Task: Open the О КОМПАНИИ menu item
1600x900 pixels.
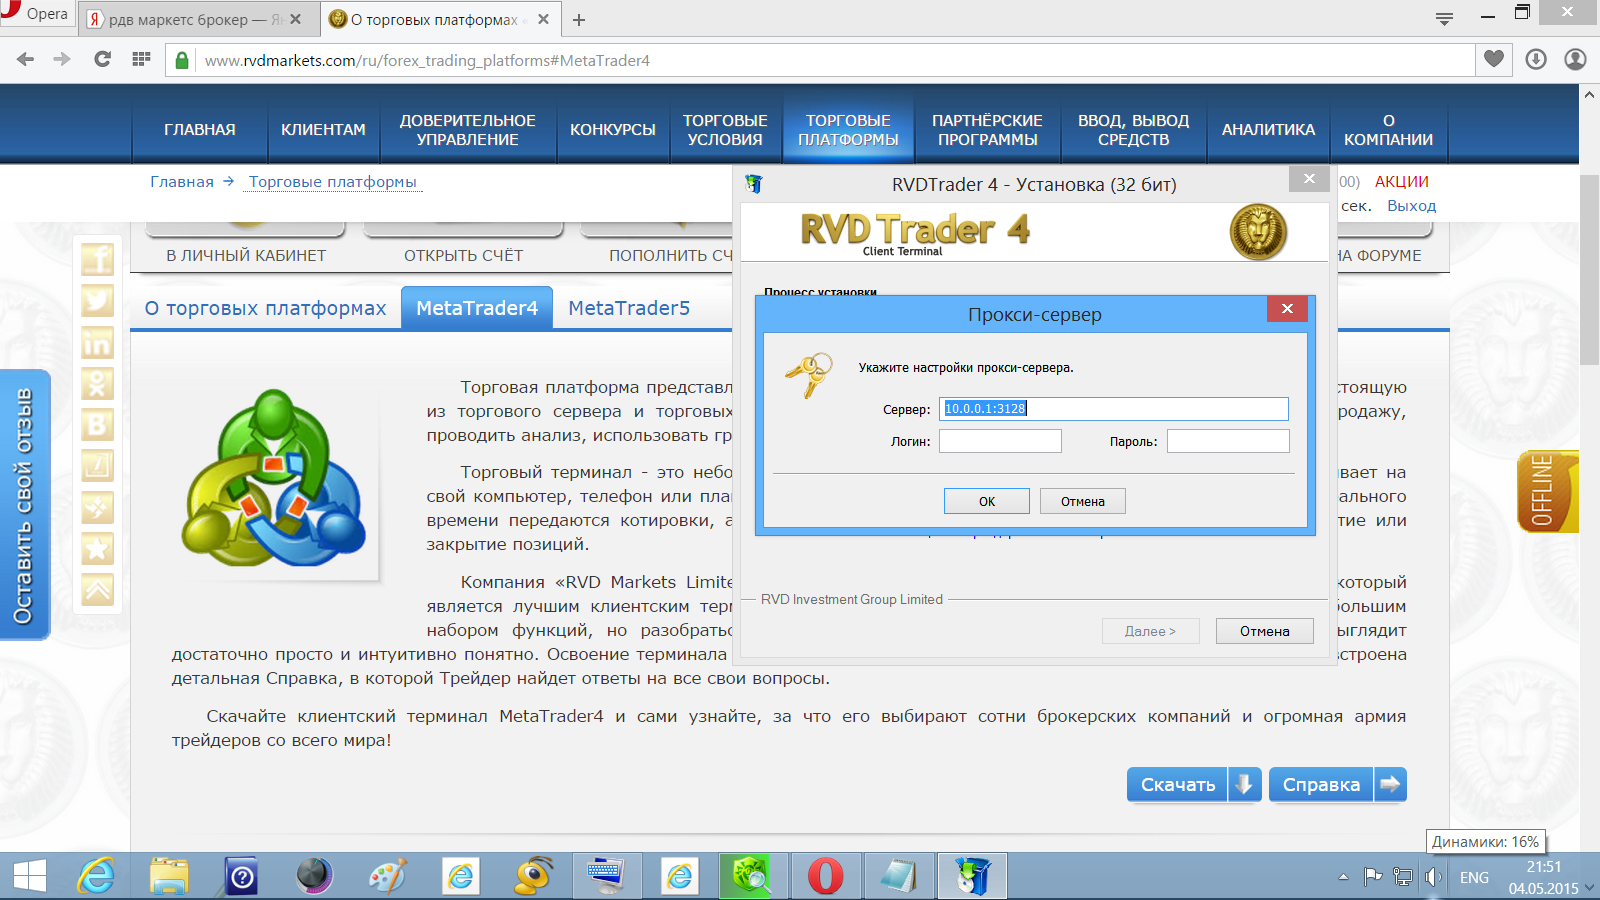Action: (1389, 130)
